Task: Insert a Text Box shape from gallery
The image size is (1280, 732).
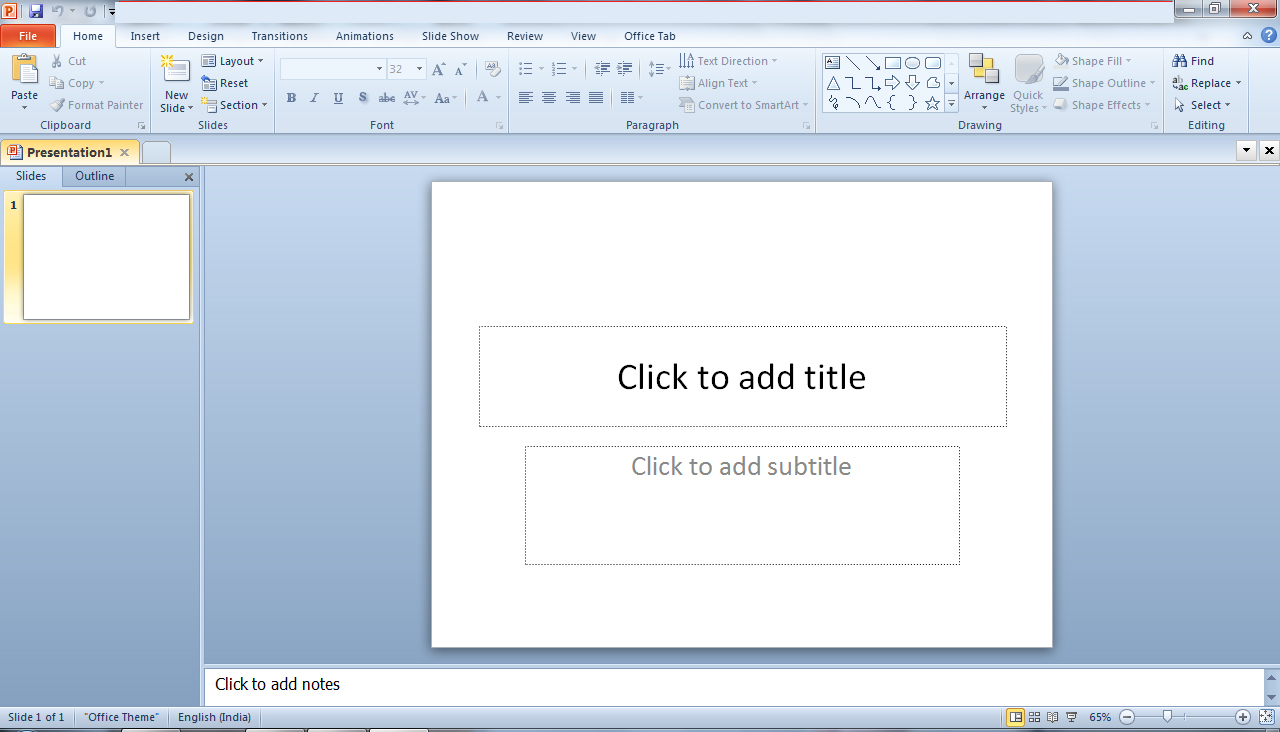Action: click(x=832, y=63)
